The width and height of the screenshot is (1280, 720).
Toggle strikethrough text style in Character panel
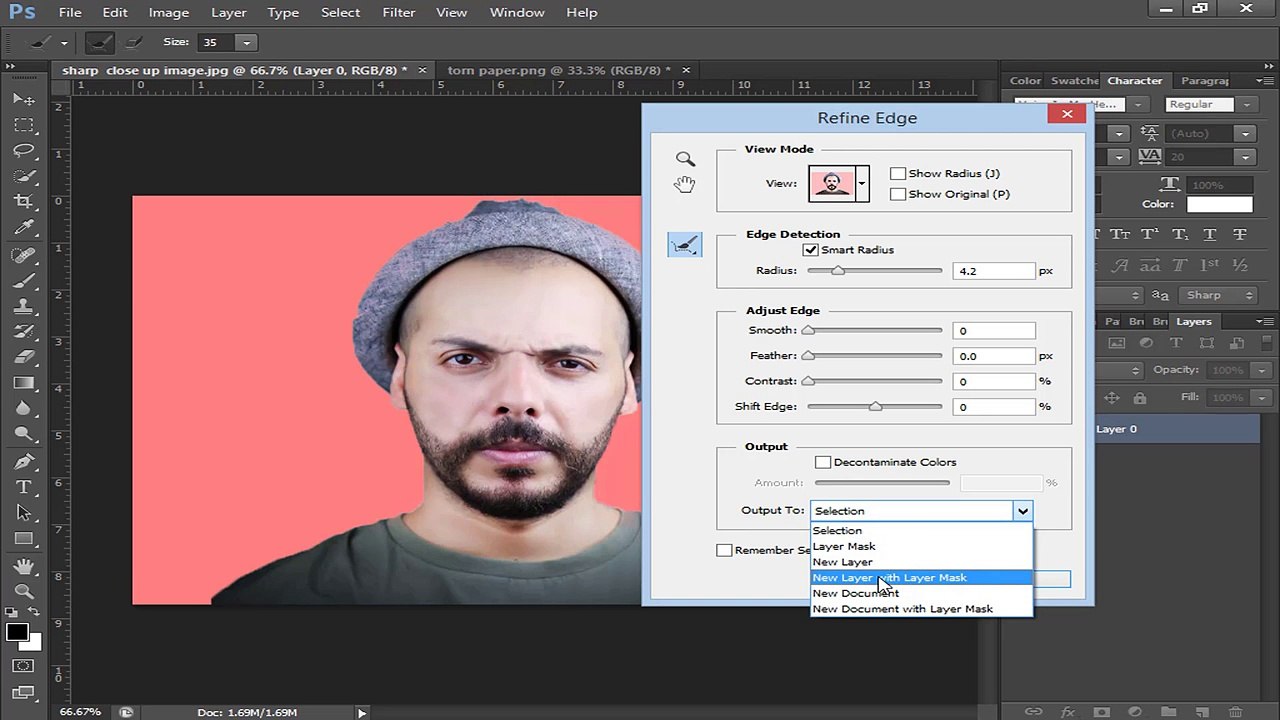coord(1241,234)
